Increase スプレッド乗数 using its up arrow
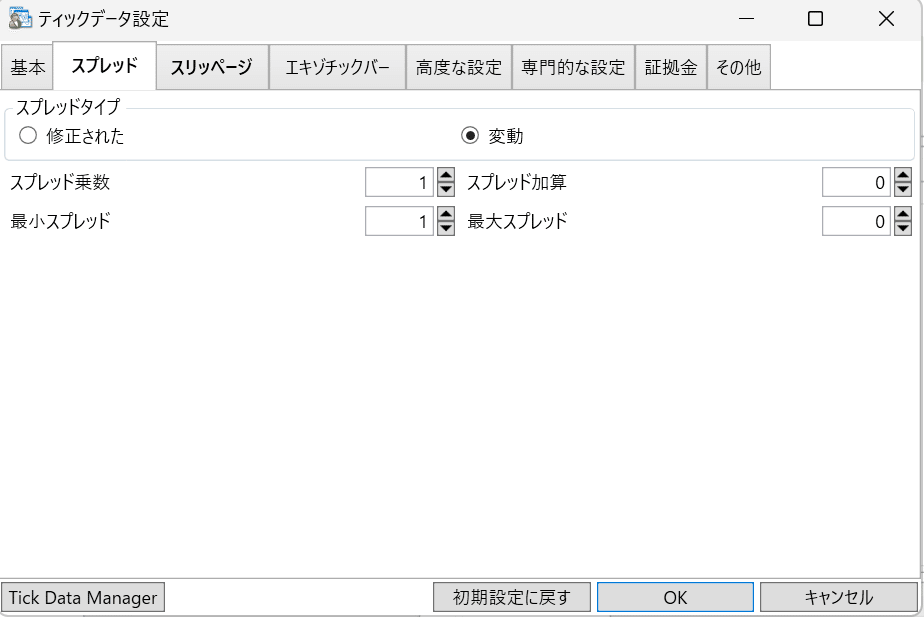Image resolution: width=924 pixels, height=617 pixels. point(444,177)
